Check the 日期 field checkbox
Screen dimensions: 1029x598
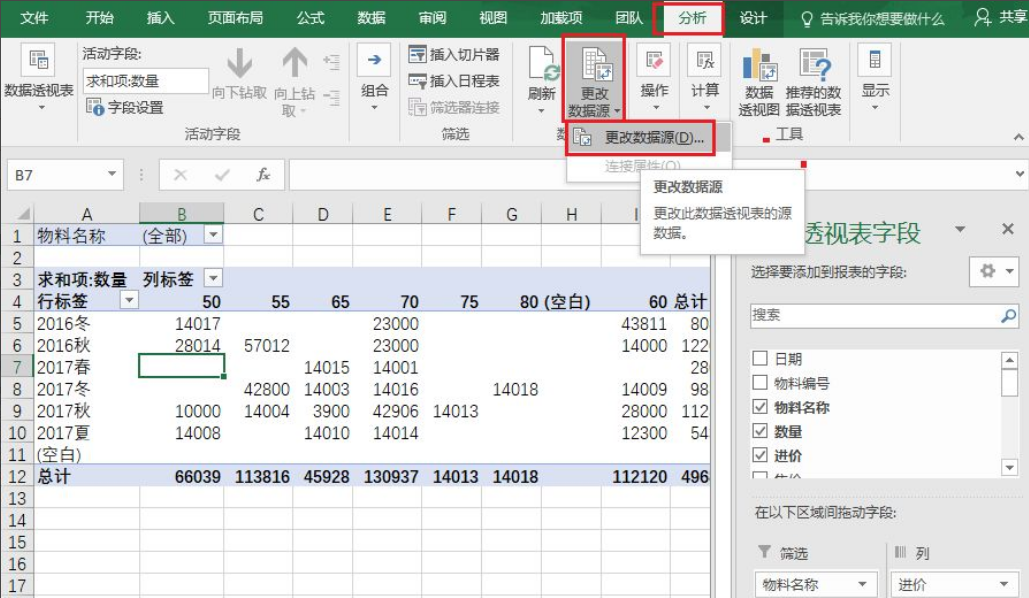pos(760,359)
